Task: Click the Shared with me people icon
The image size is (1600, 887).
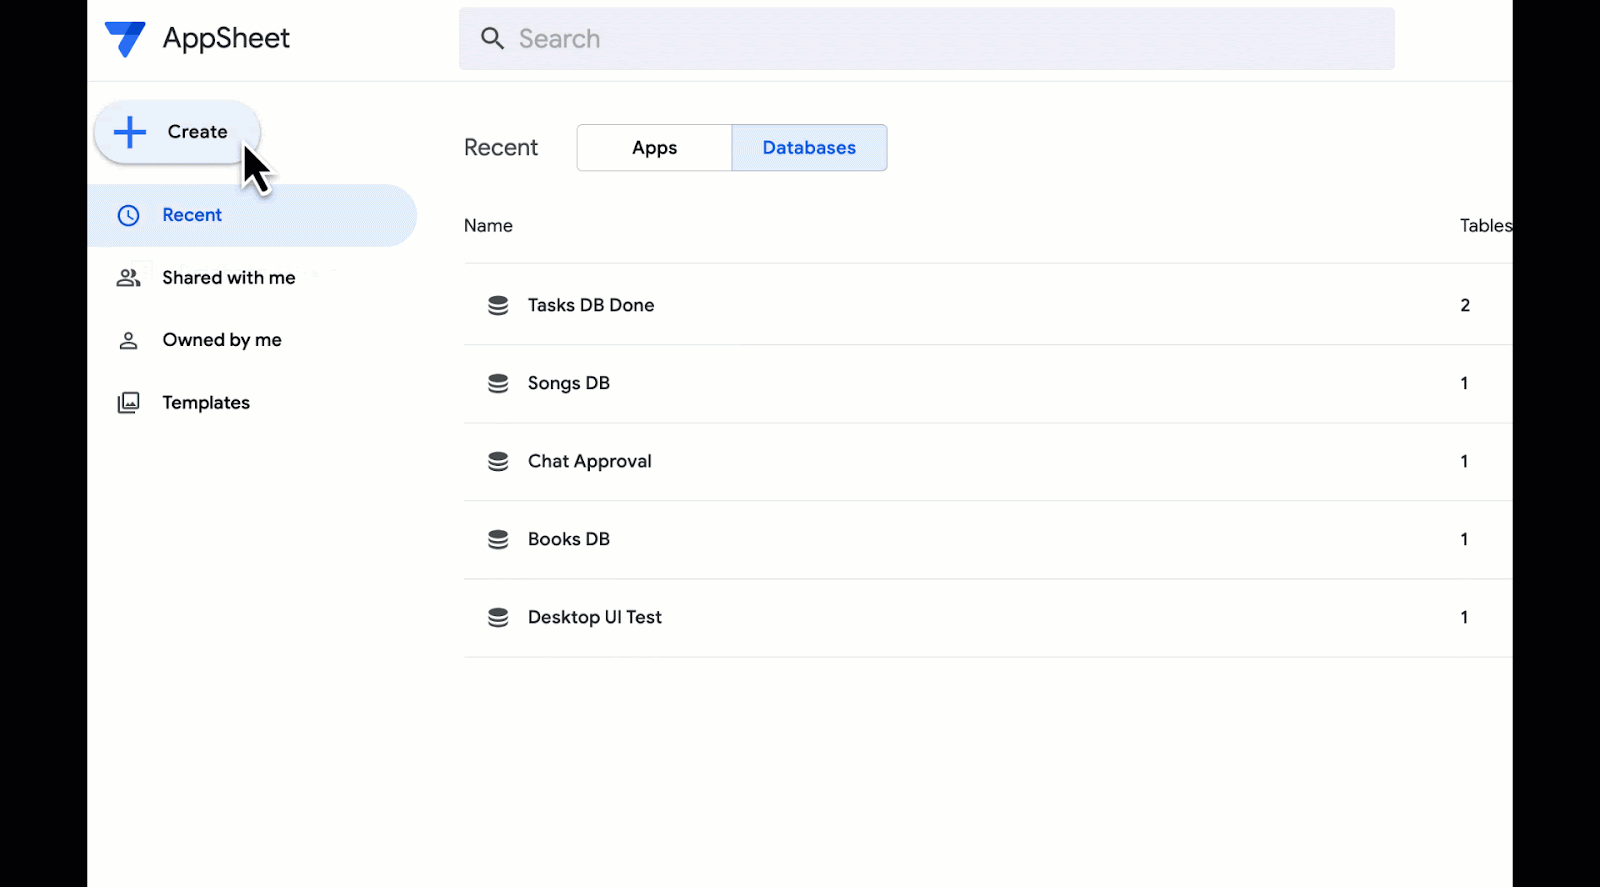Action: (x=129, y=278)
